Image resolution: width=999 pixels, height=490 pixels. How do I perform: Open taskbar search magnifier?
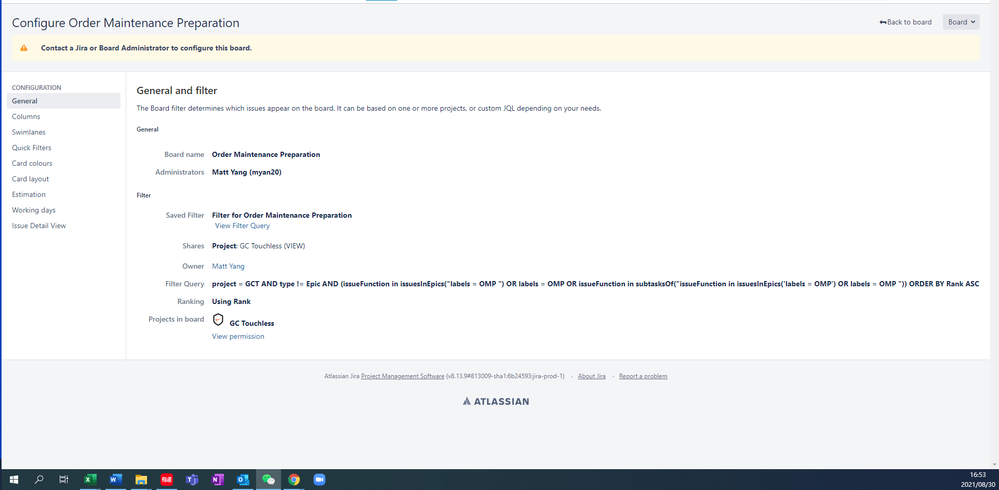[39, 479]
